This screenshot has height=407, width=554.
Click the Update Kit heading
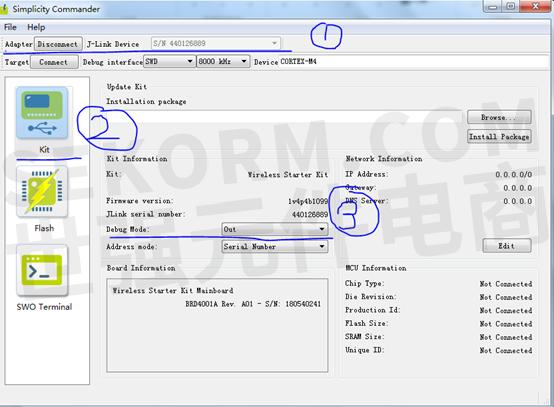[x=127, y=87]
